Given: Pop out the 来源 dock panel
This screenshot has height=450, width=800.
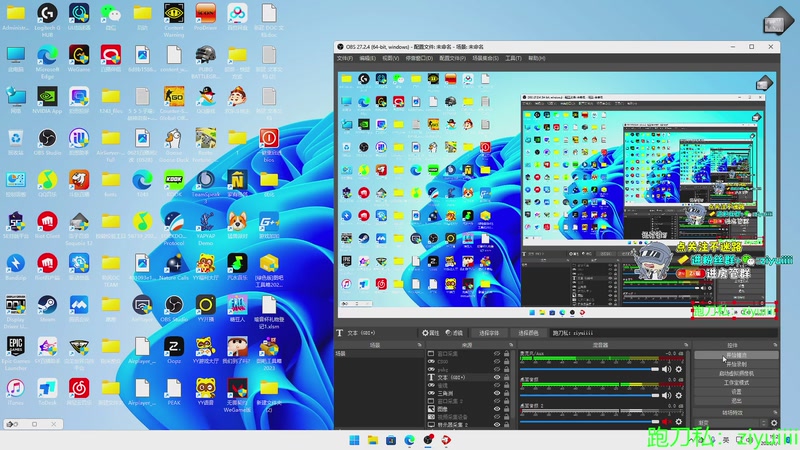Looking at the screenshot, I should (511, 345).
